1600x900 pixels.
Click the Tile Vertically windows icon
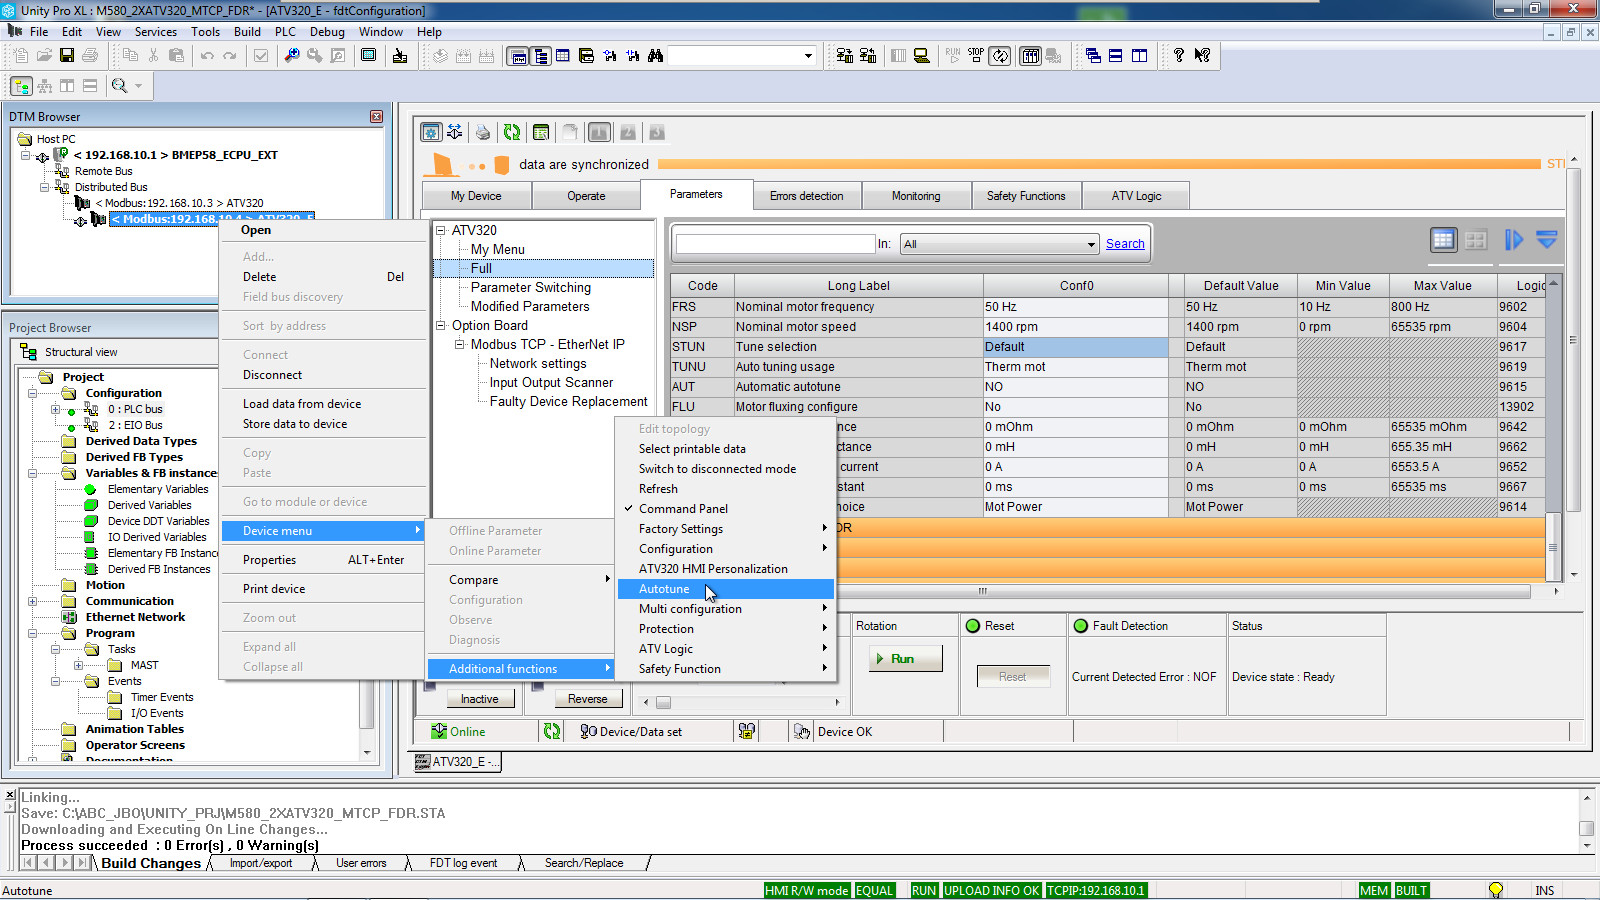coord(1139,55)
